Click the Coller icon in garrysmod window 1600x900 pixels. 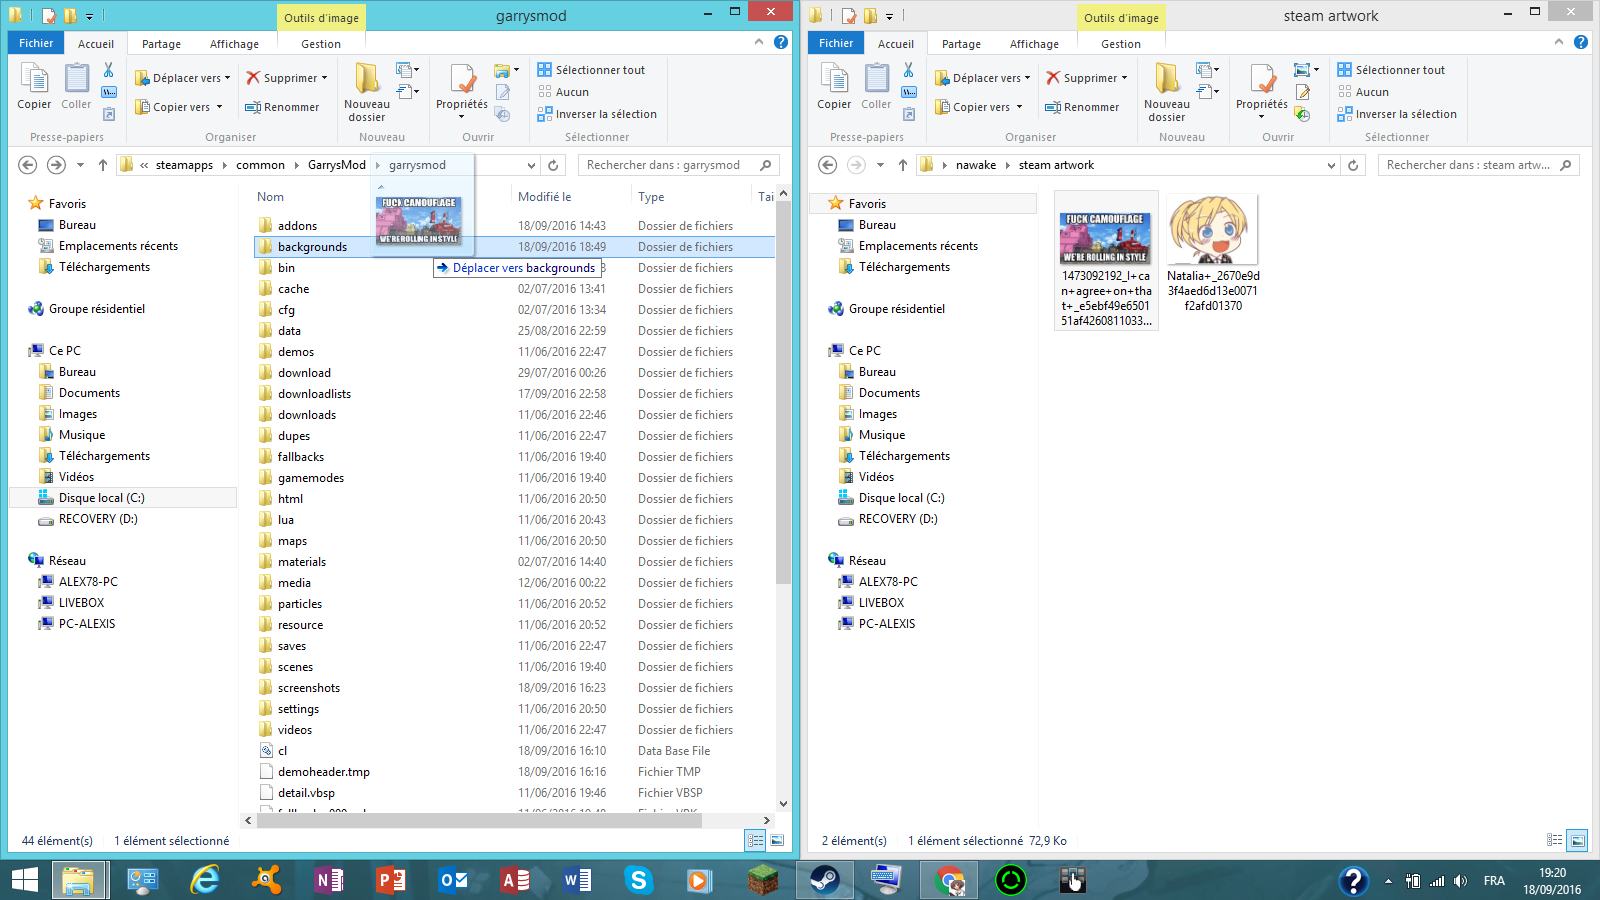(x=76, y=86)
